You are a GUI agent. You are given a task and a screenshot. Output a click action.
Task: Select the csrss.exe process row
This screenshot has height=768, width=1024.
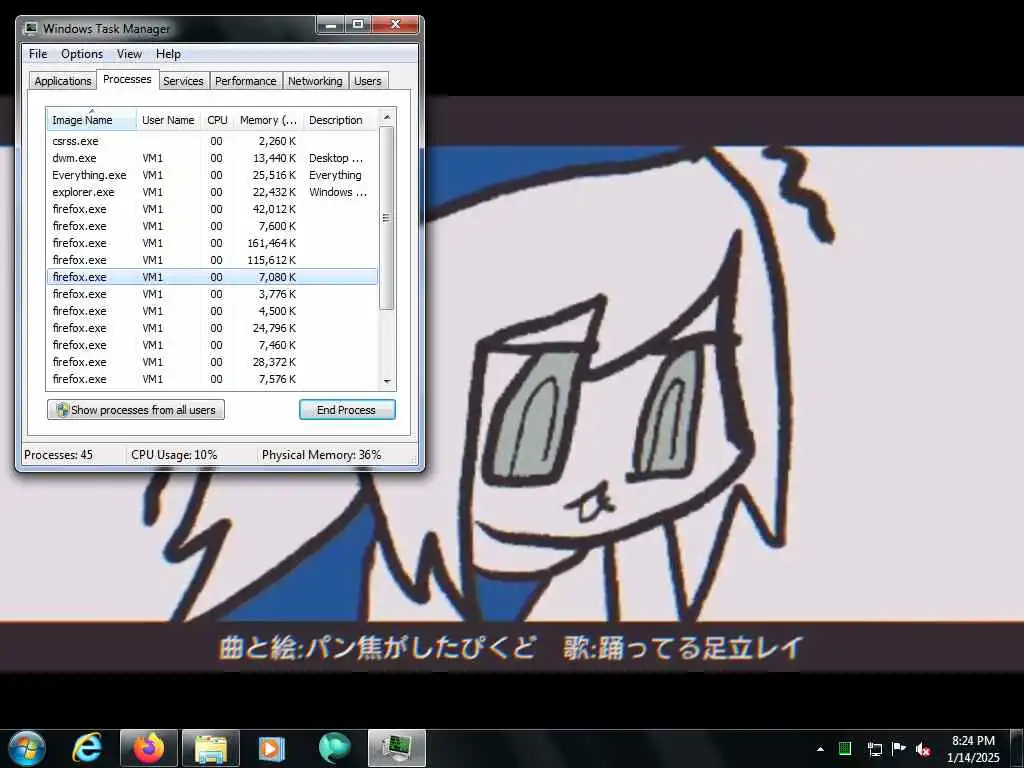tap(212, 141)
